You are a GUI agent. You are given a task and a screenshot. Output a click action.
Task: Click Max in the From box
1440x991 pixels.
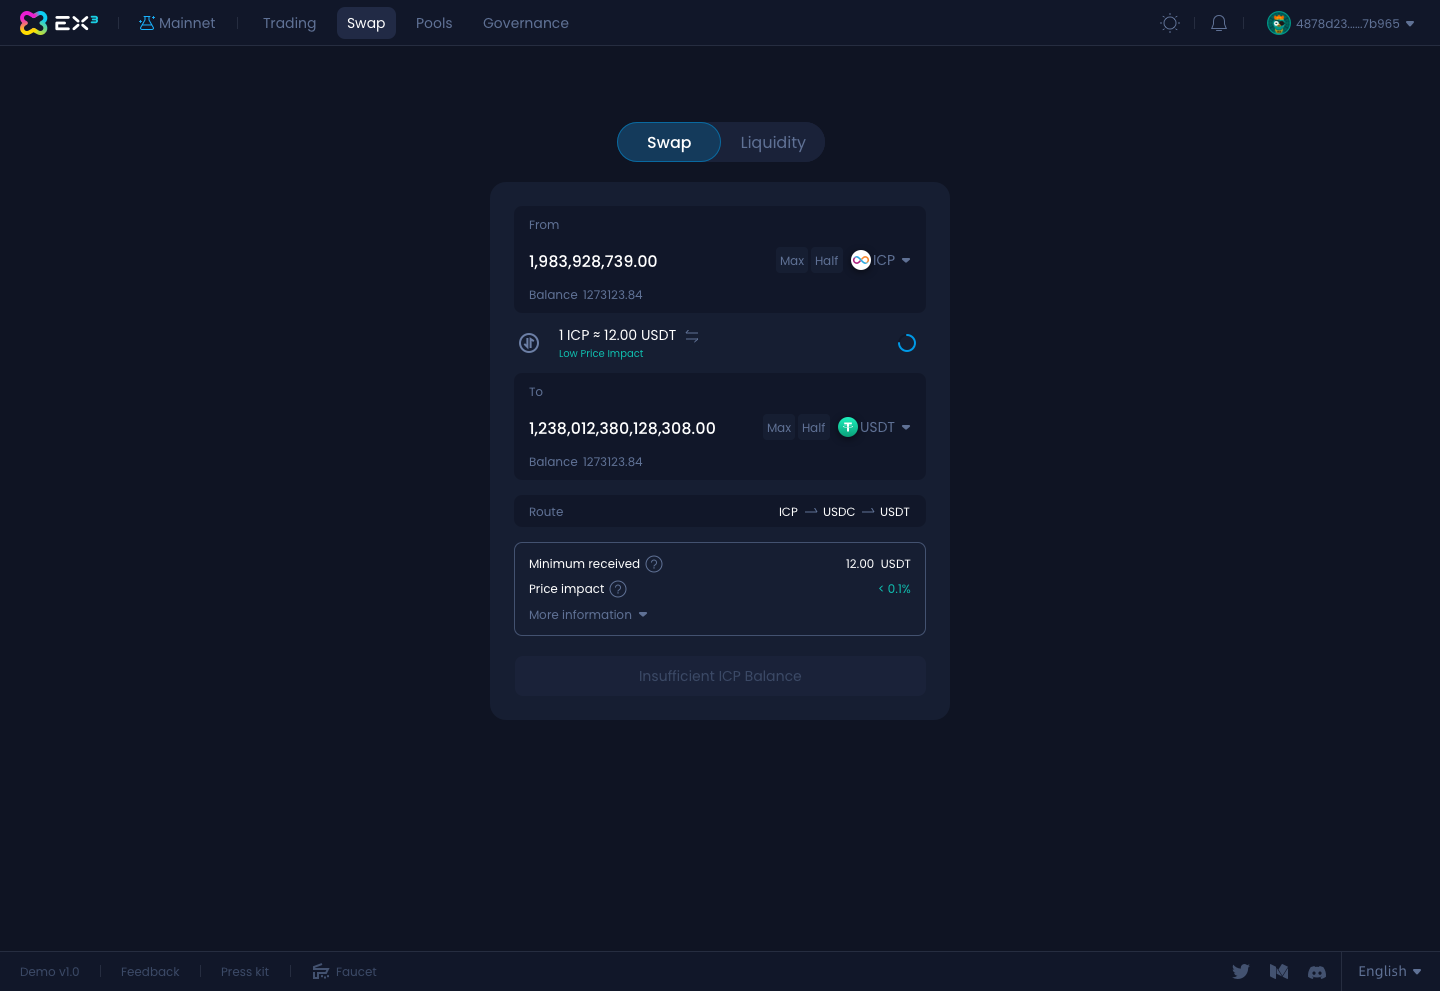792,261
